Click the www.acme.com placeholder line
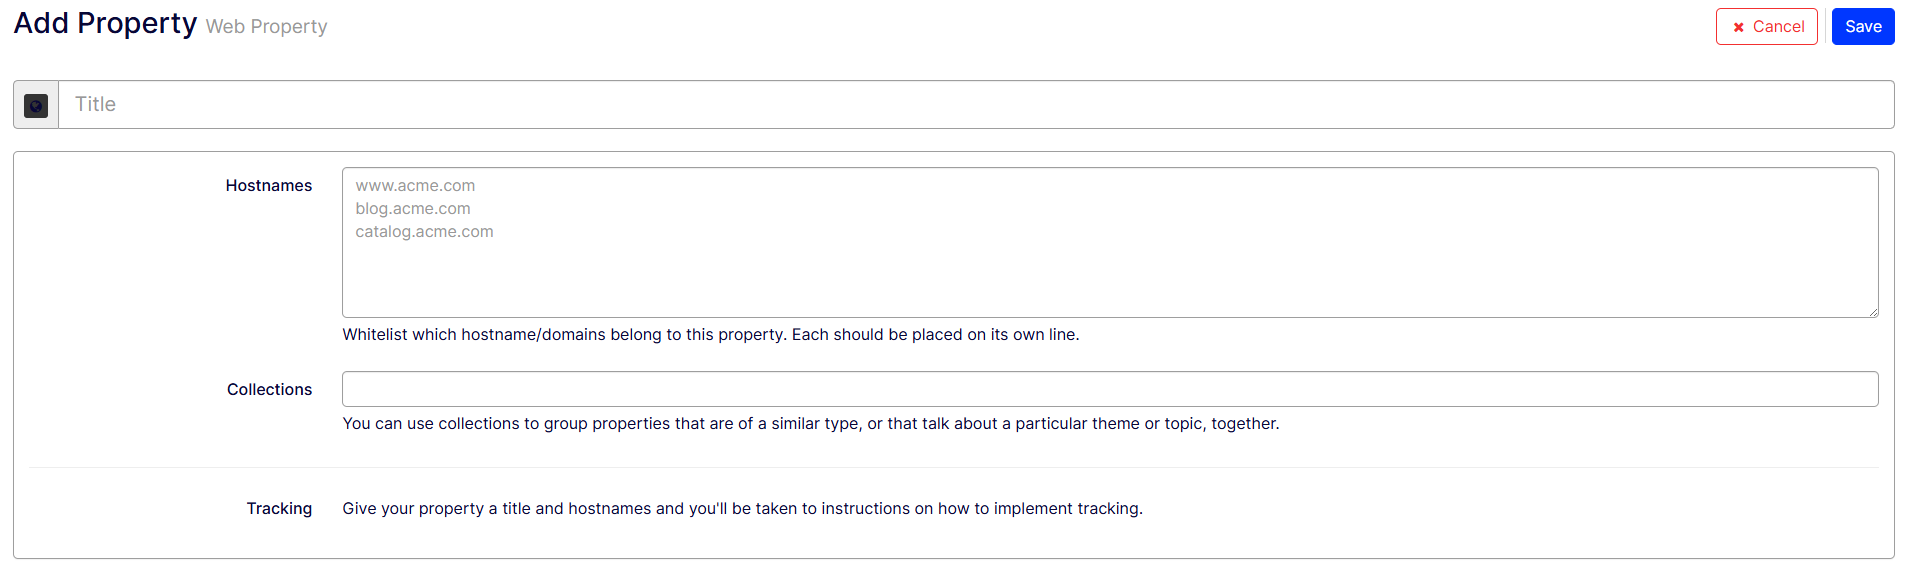 (415, 185)
